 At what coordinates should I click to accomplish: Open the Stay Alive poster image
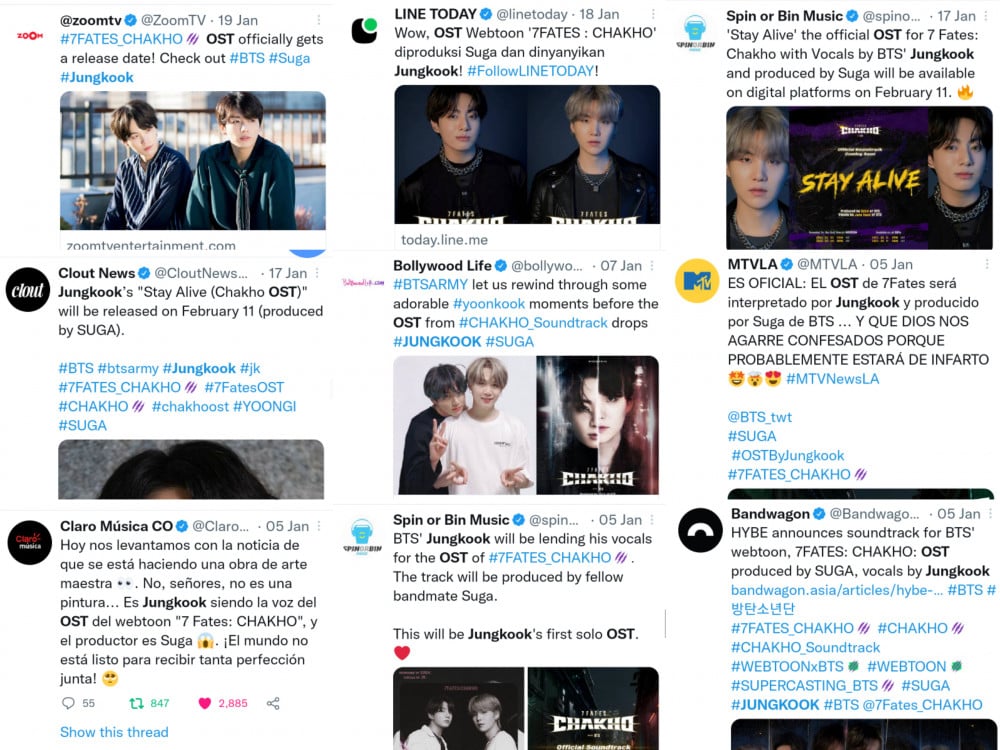click(x=859, y=177)
